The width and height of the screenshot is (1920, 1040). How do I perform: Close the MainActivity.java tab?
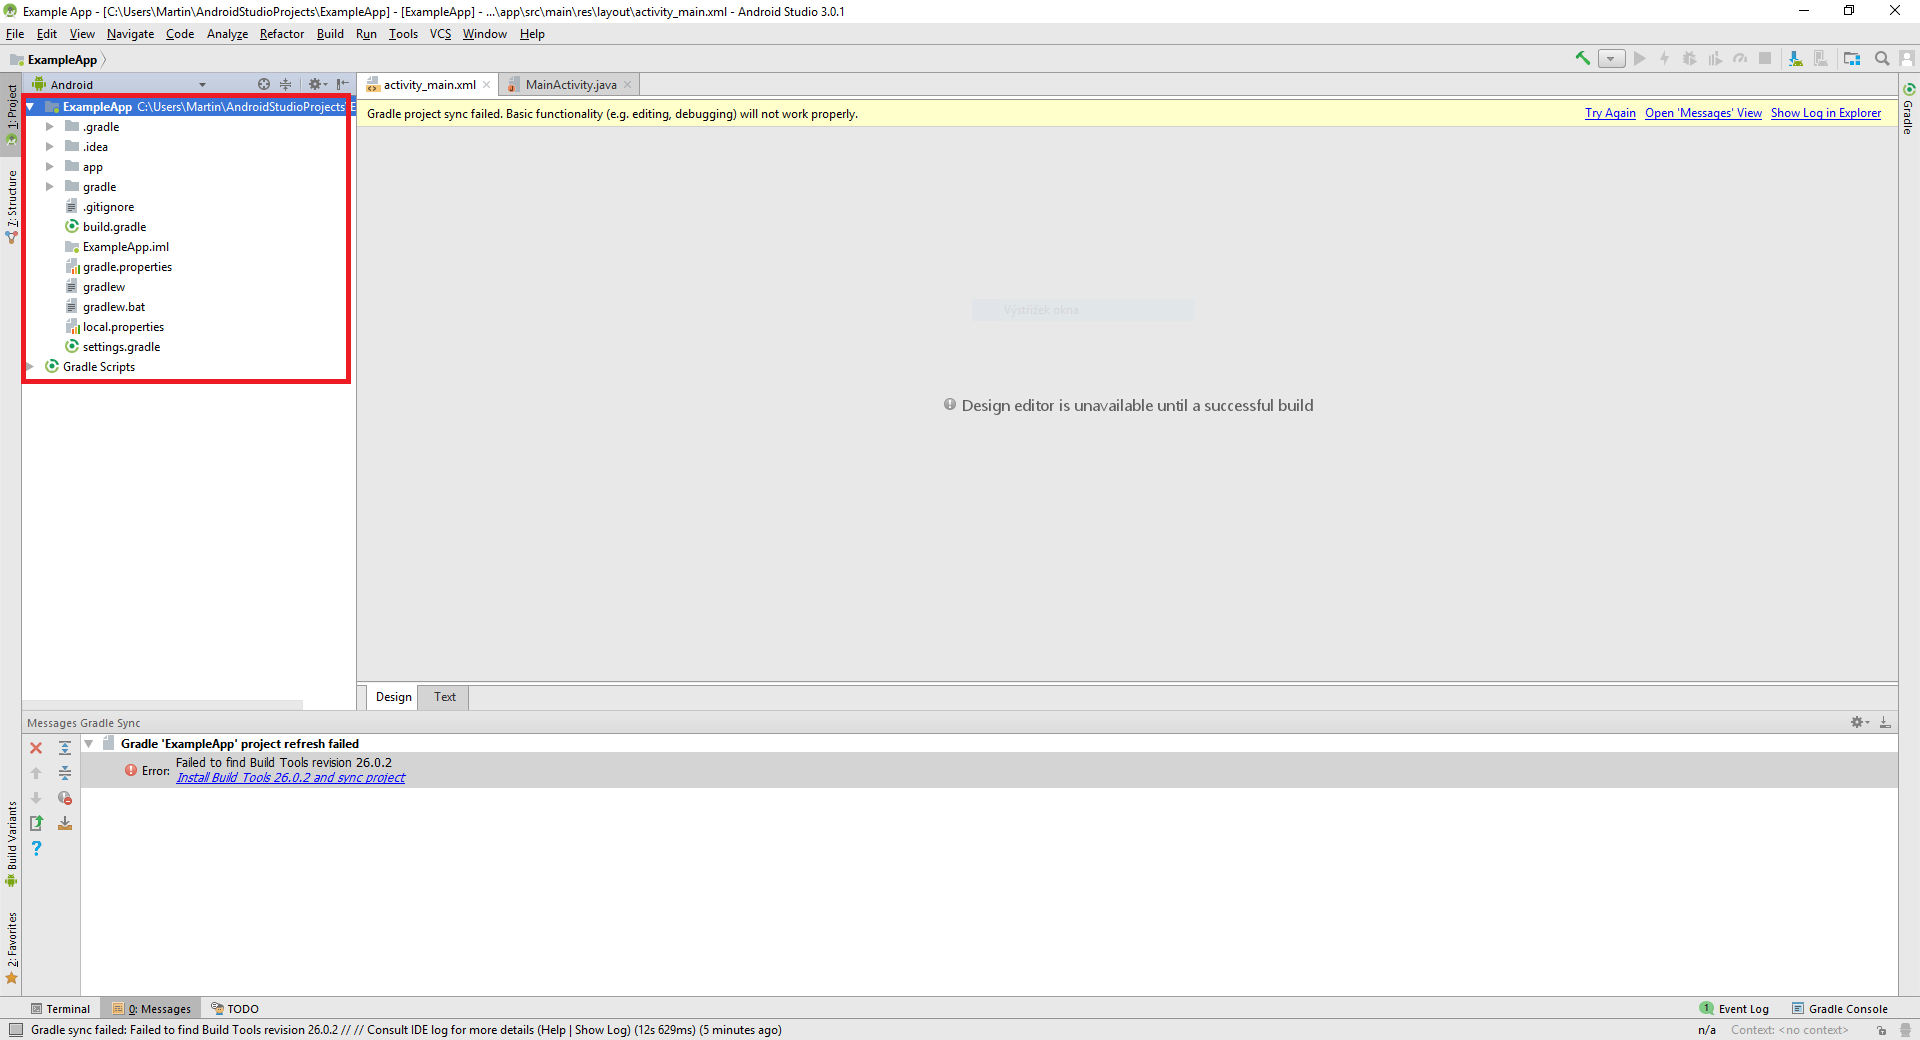click(x=628, y=85)
